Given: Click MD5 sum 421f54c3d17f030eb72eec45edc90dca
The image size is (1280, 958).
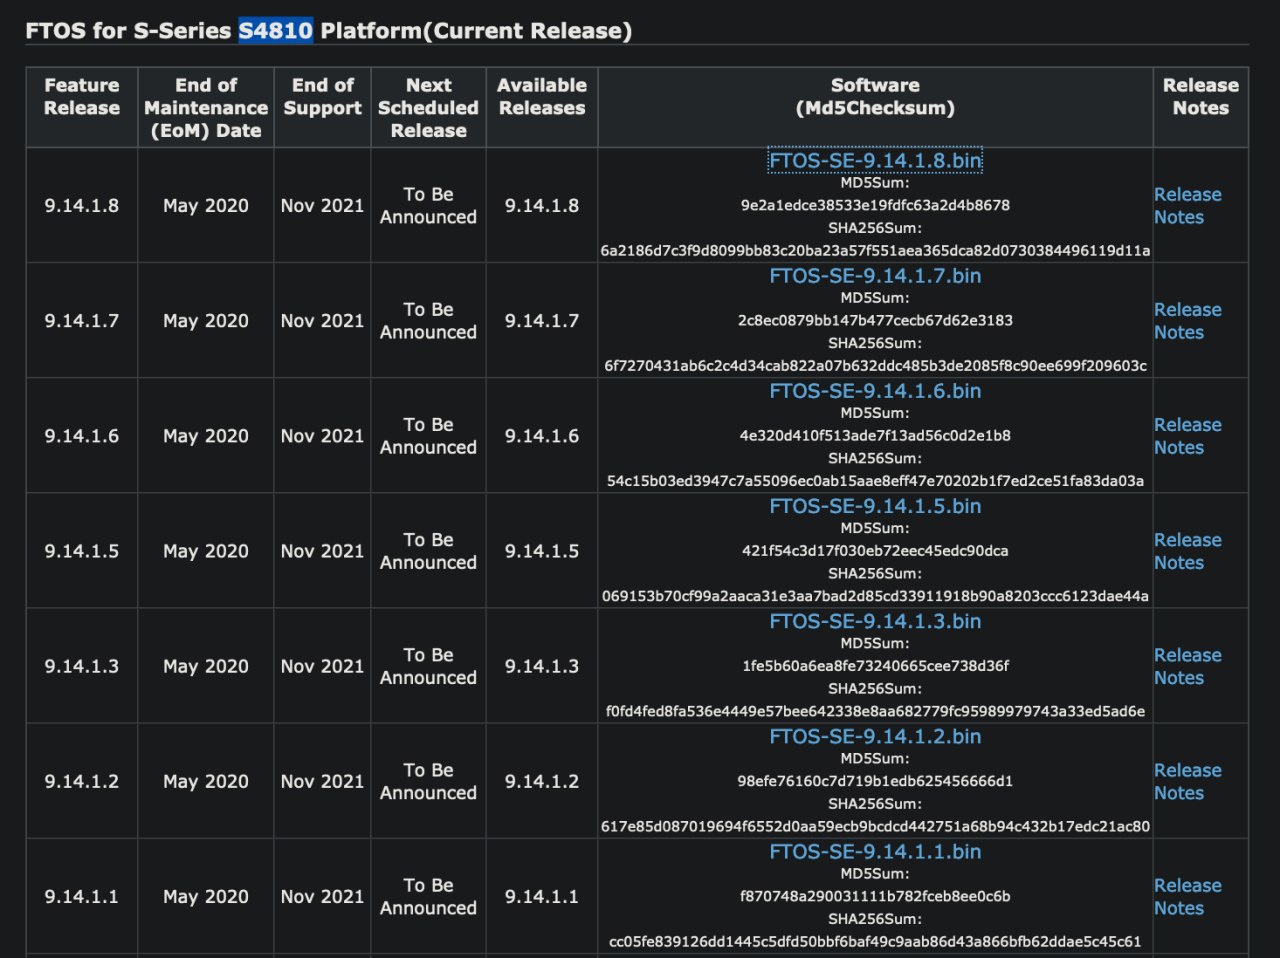Looking at the screenshot, I should pyautogui.click(x=875, y=550).
